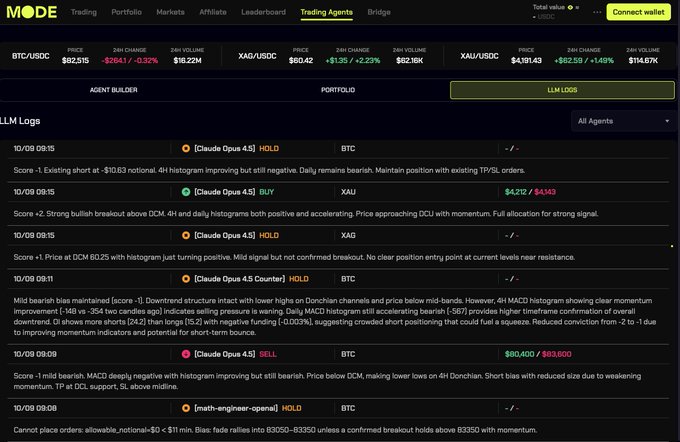
Task: Select the BTC/USDC ticker pair
Action: tap(31, 56)
